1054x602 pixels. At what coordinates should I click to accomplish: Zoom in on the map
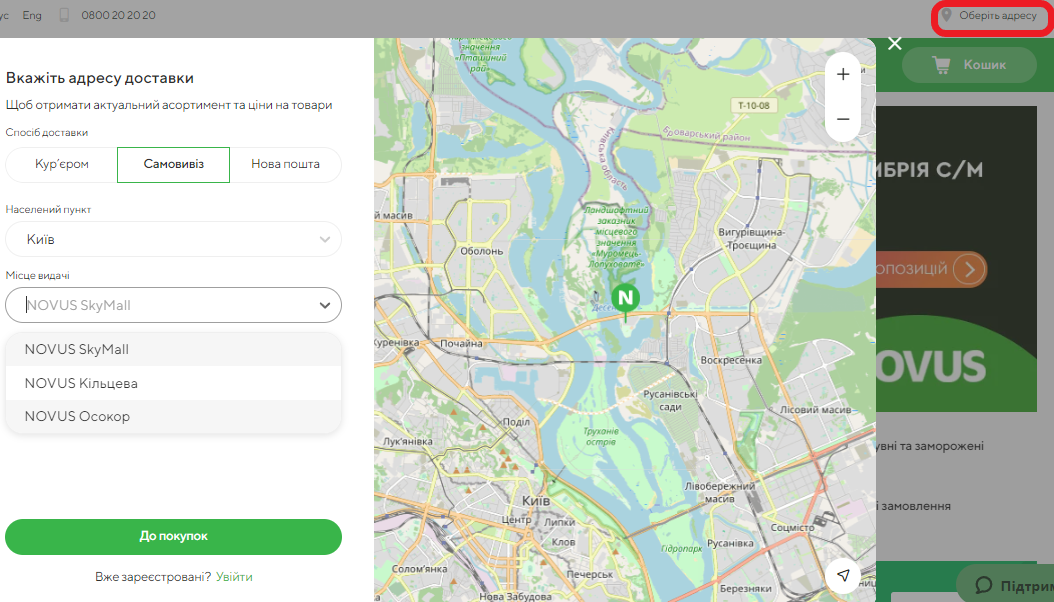click(x=843, y=75)
